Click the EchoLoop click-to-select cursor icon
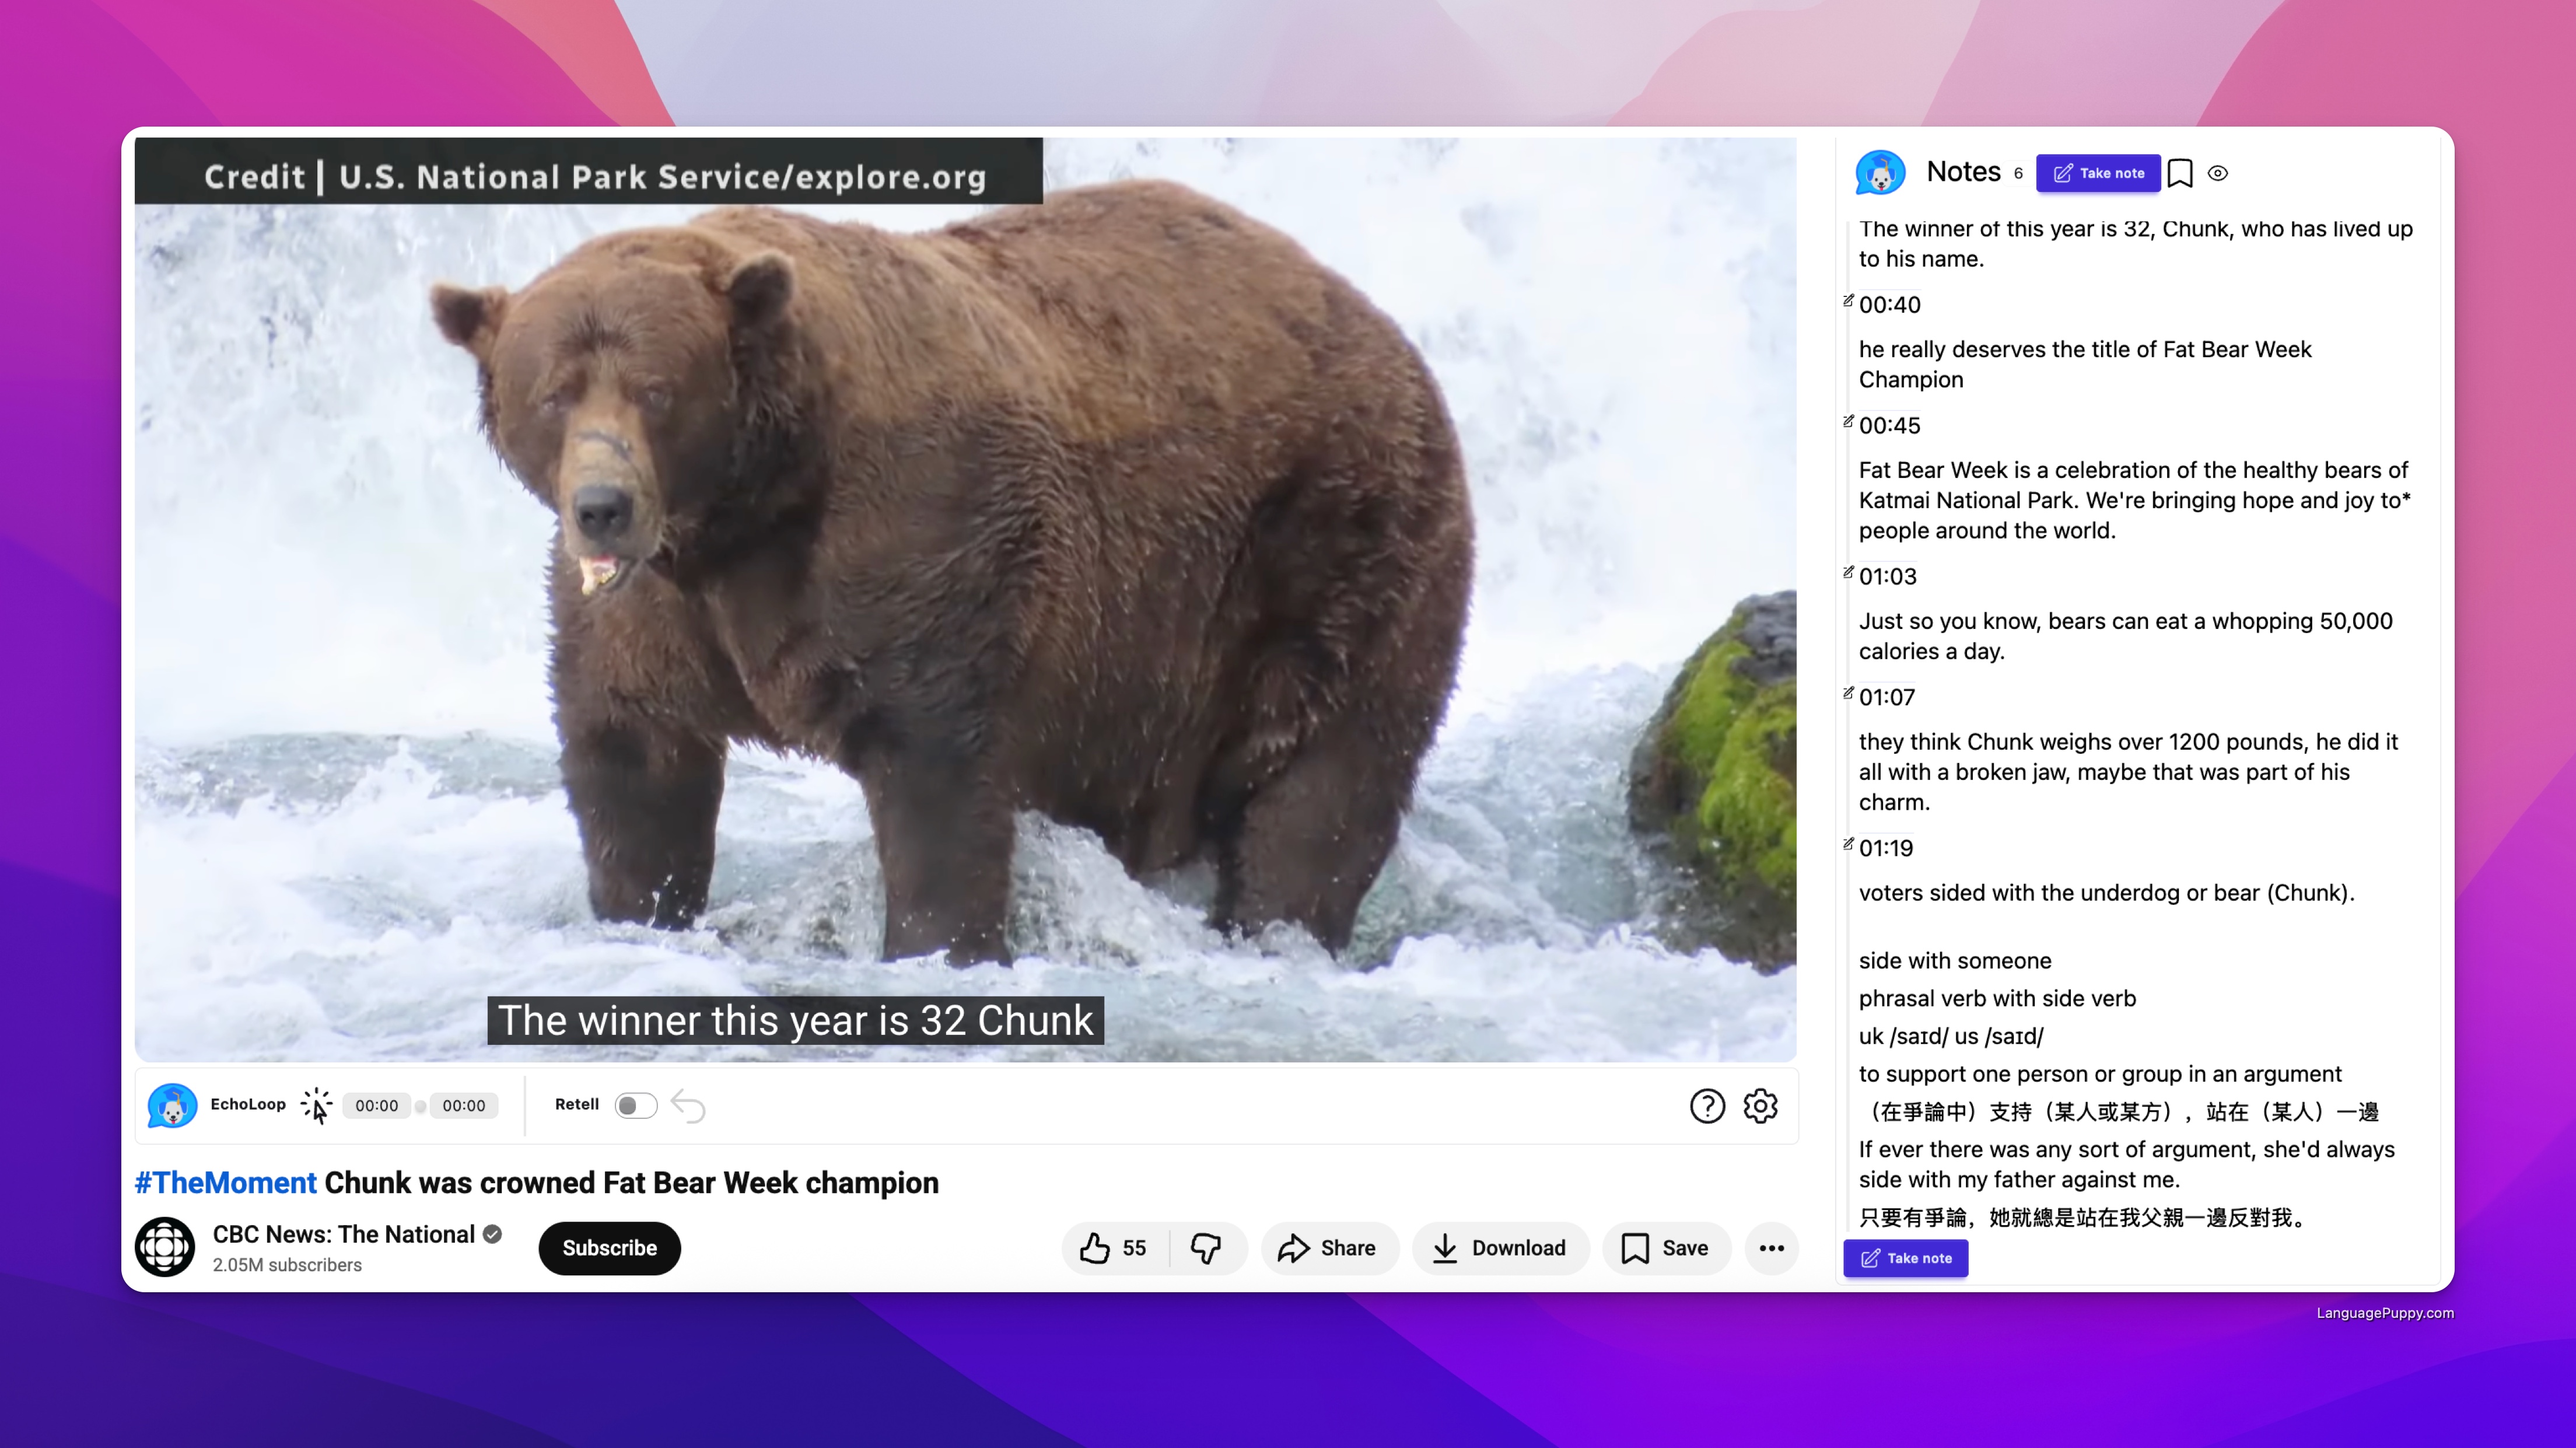 [316, 1105]
